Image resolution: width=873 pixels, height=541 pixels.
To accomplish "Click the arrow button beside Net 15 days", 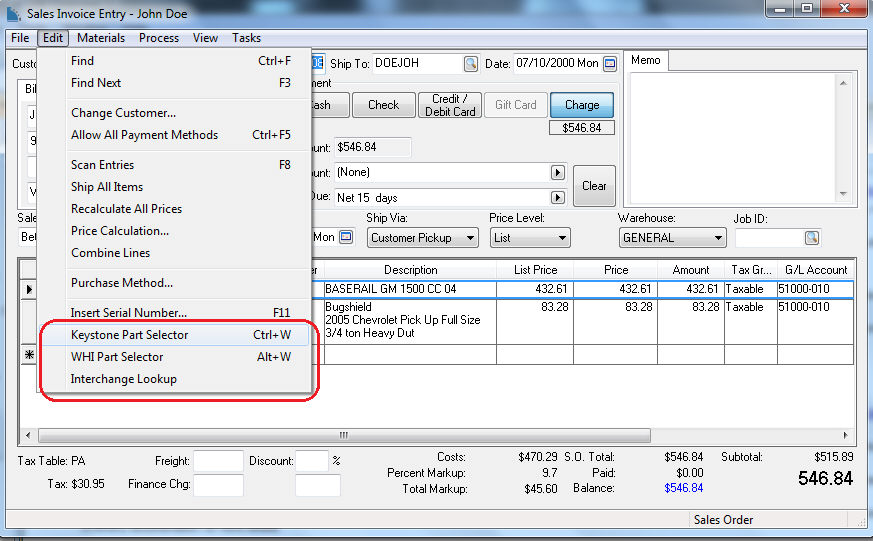I will [557, 198].
